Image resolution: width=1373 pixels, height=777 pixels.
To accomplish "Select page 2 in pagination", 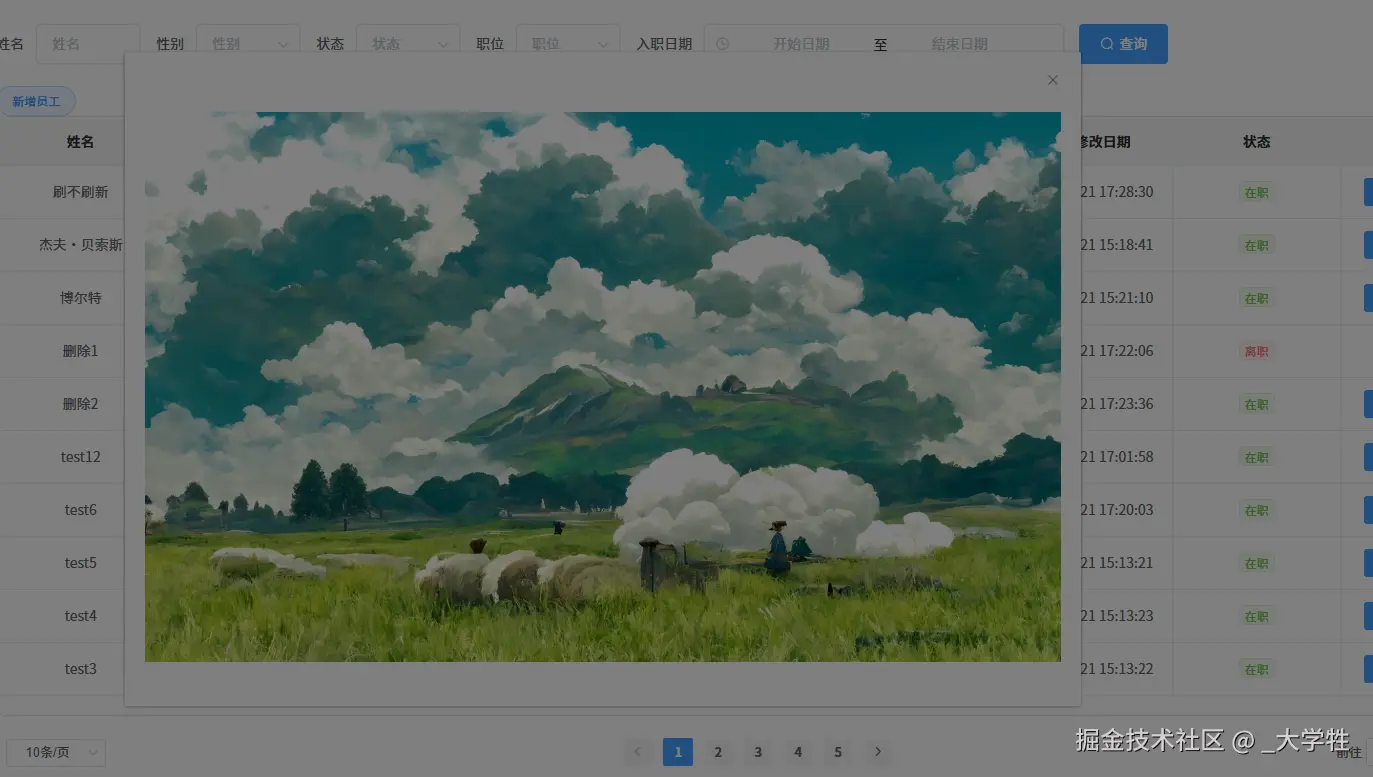I will (718, 752).
